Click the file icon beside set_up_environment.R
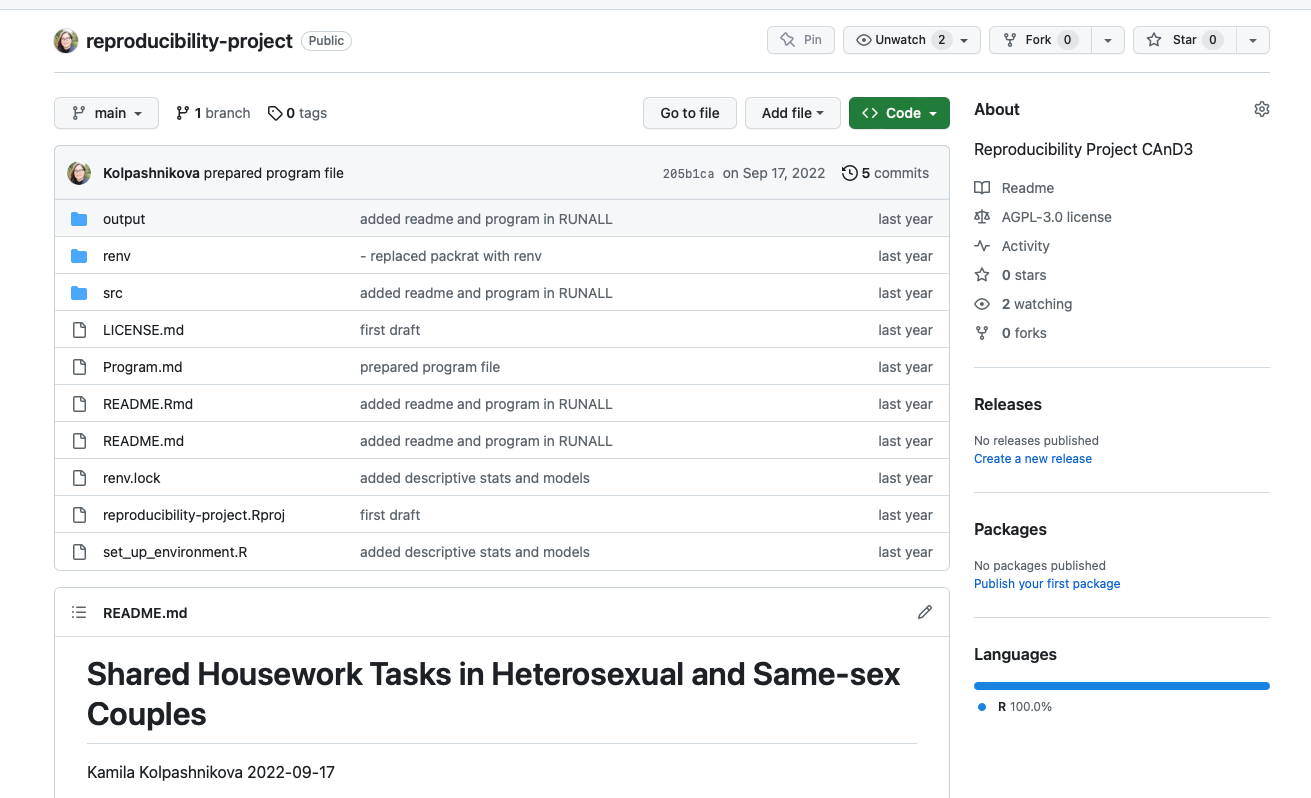This screenshot has width=1311, height=798. click(79, 552)
